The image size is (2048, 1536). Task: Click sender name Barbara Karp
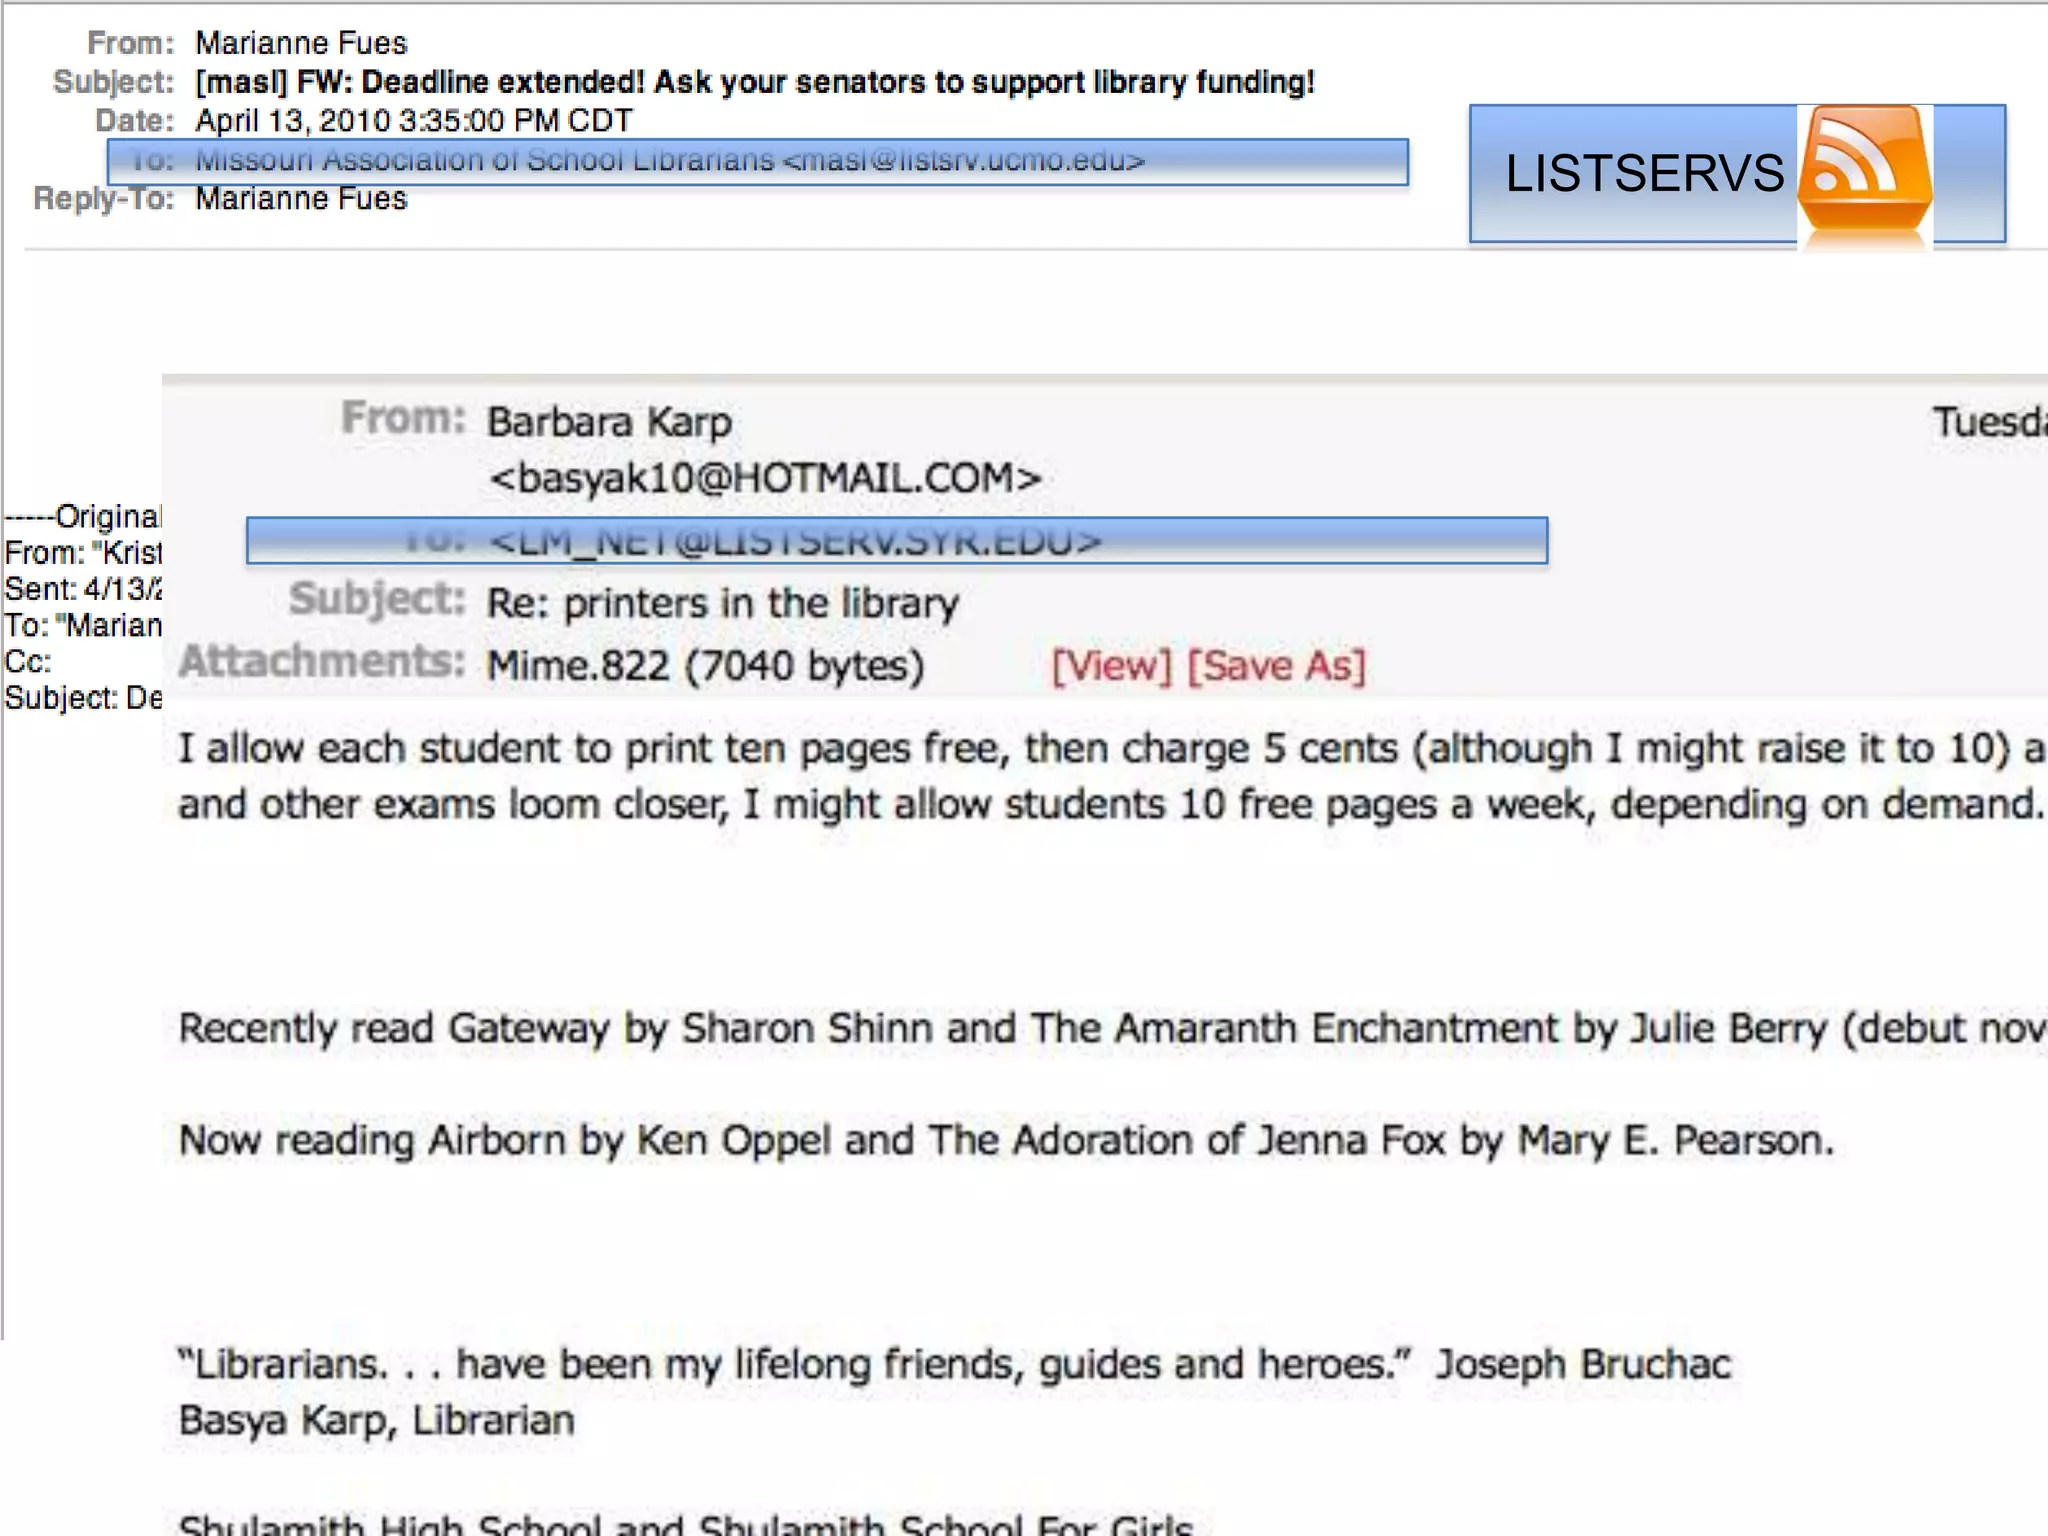609,422
